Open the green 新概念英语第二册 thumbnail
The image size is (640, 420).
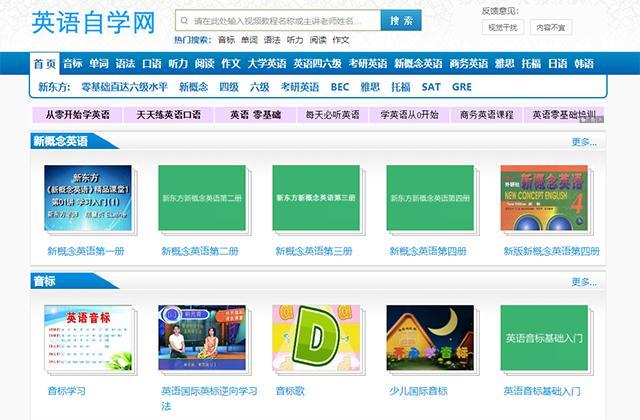[201, 198]
